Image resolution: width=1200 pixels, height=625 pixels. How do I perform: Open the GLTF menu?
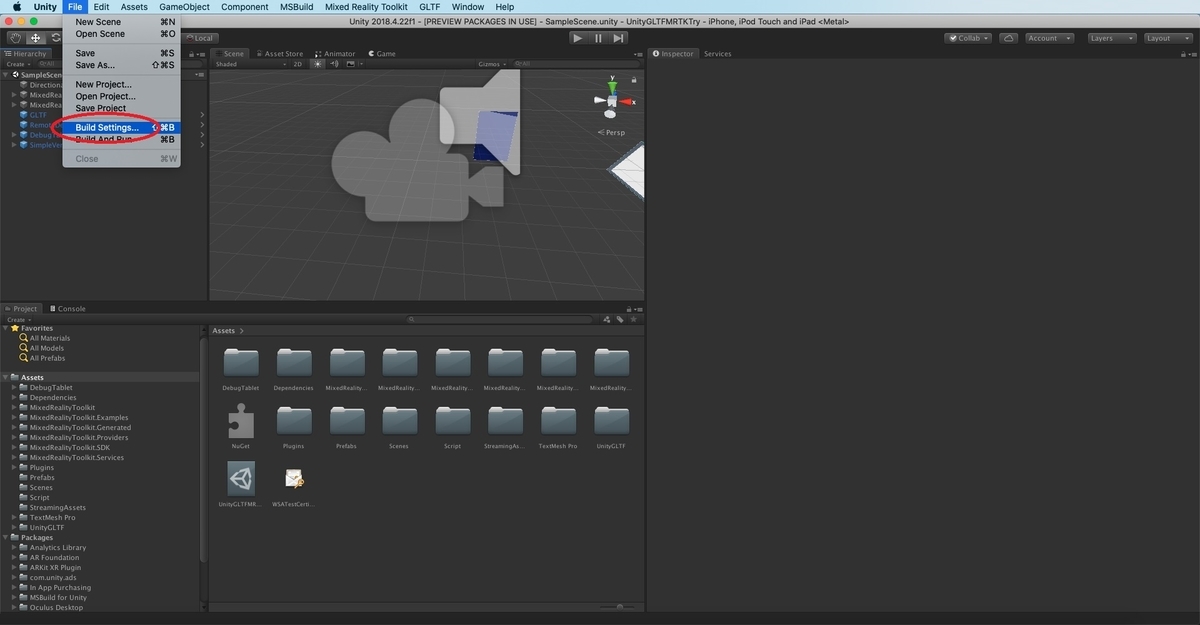point(429,7)
